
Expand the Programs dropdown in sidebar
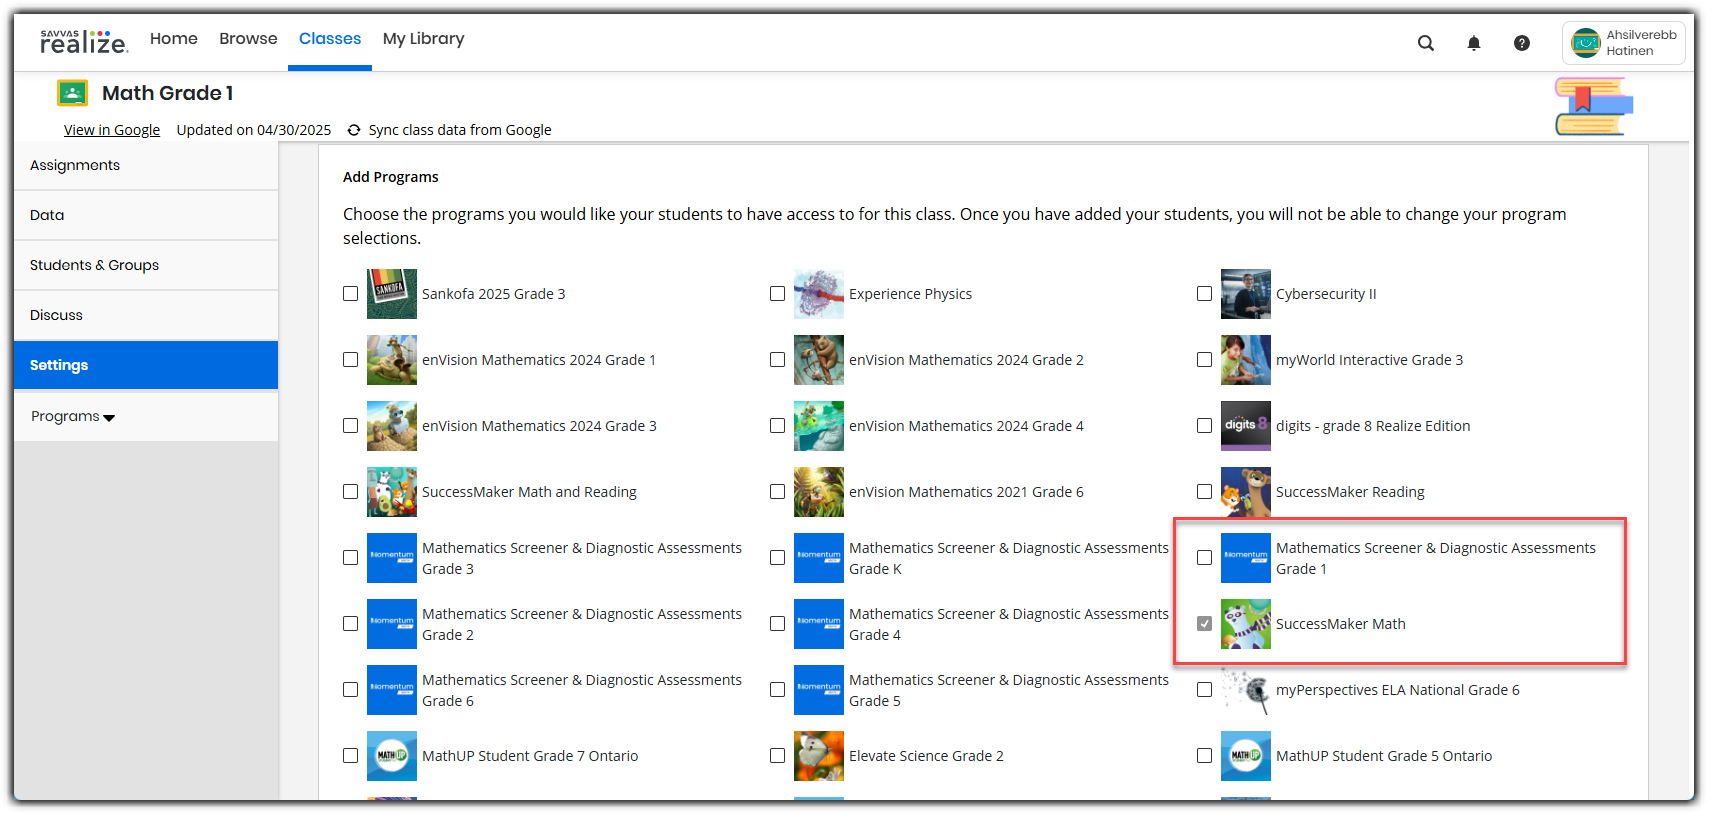(73, 417)
